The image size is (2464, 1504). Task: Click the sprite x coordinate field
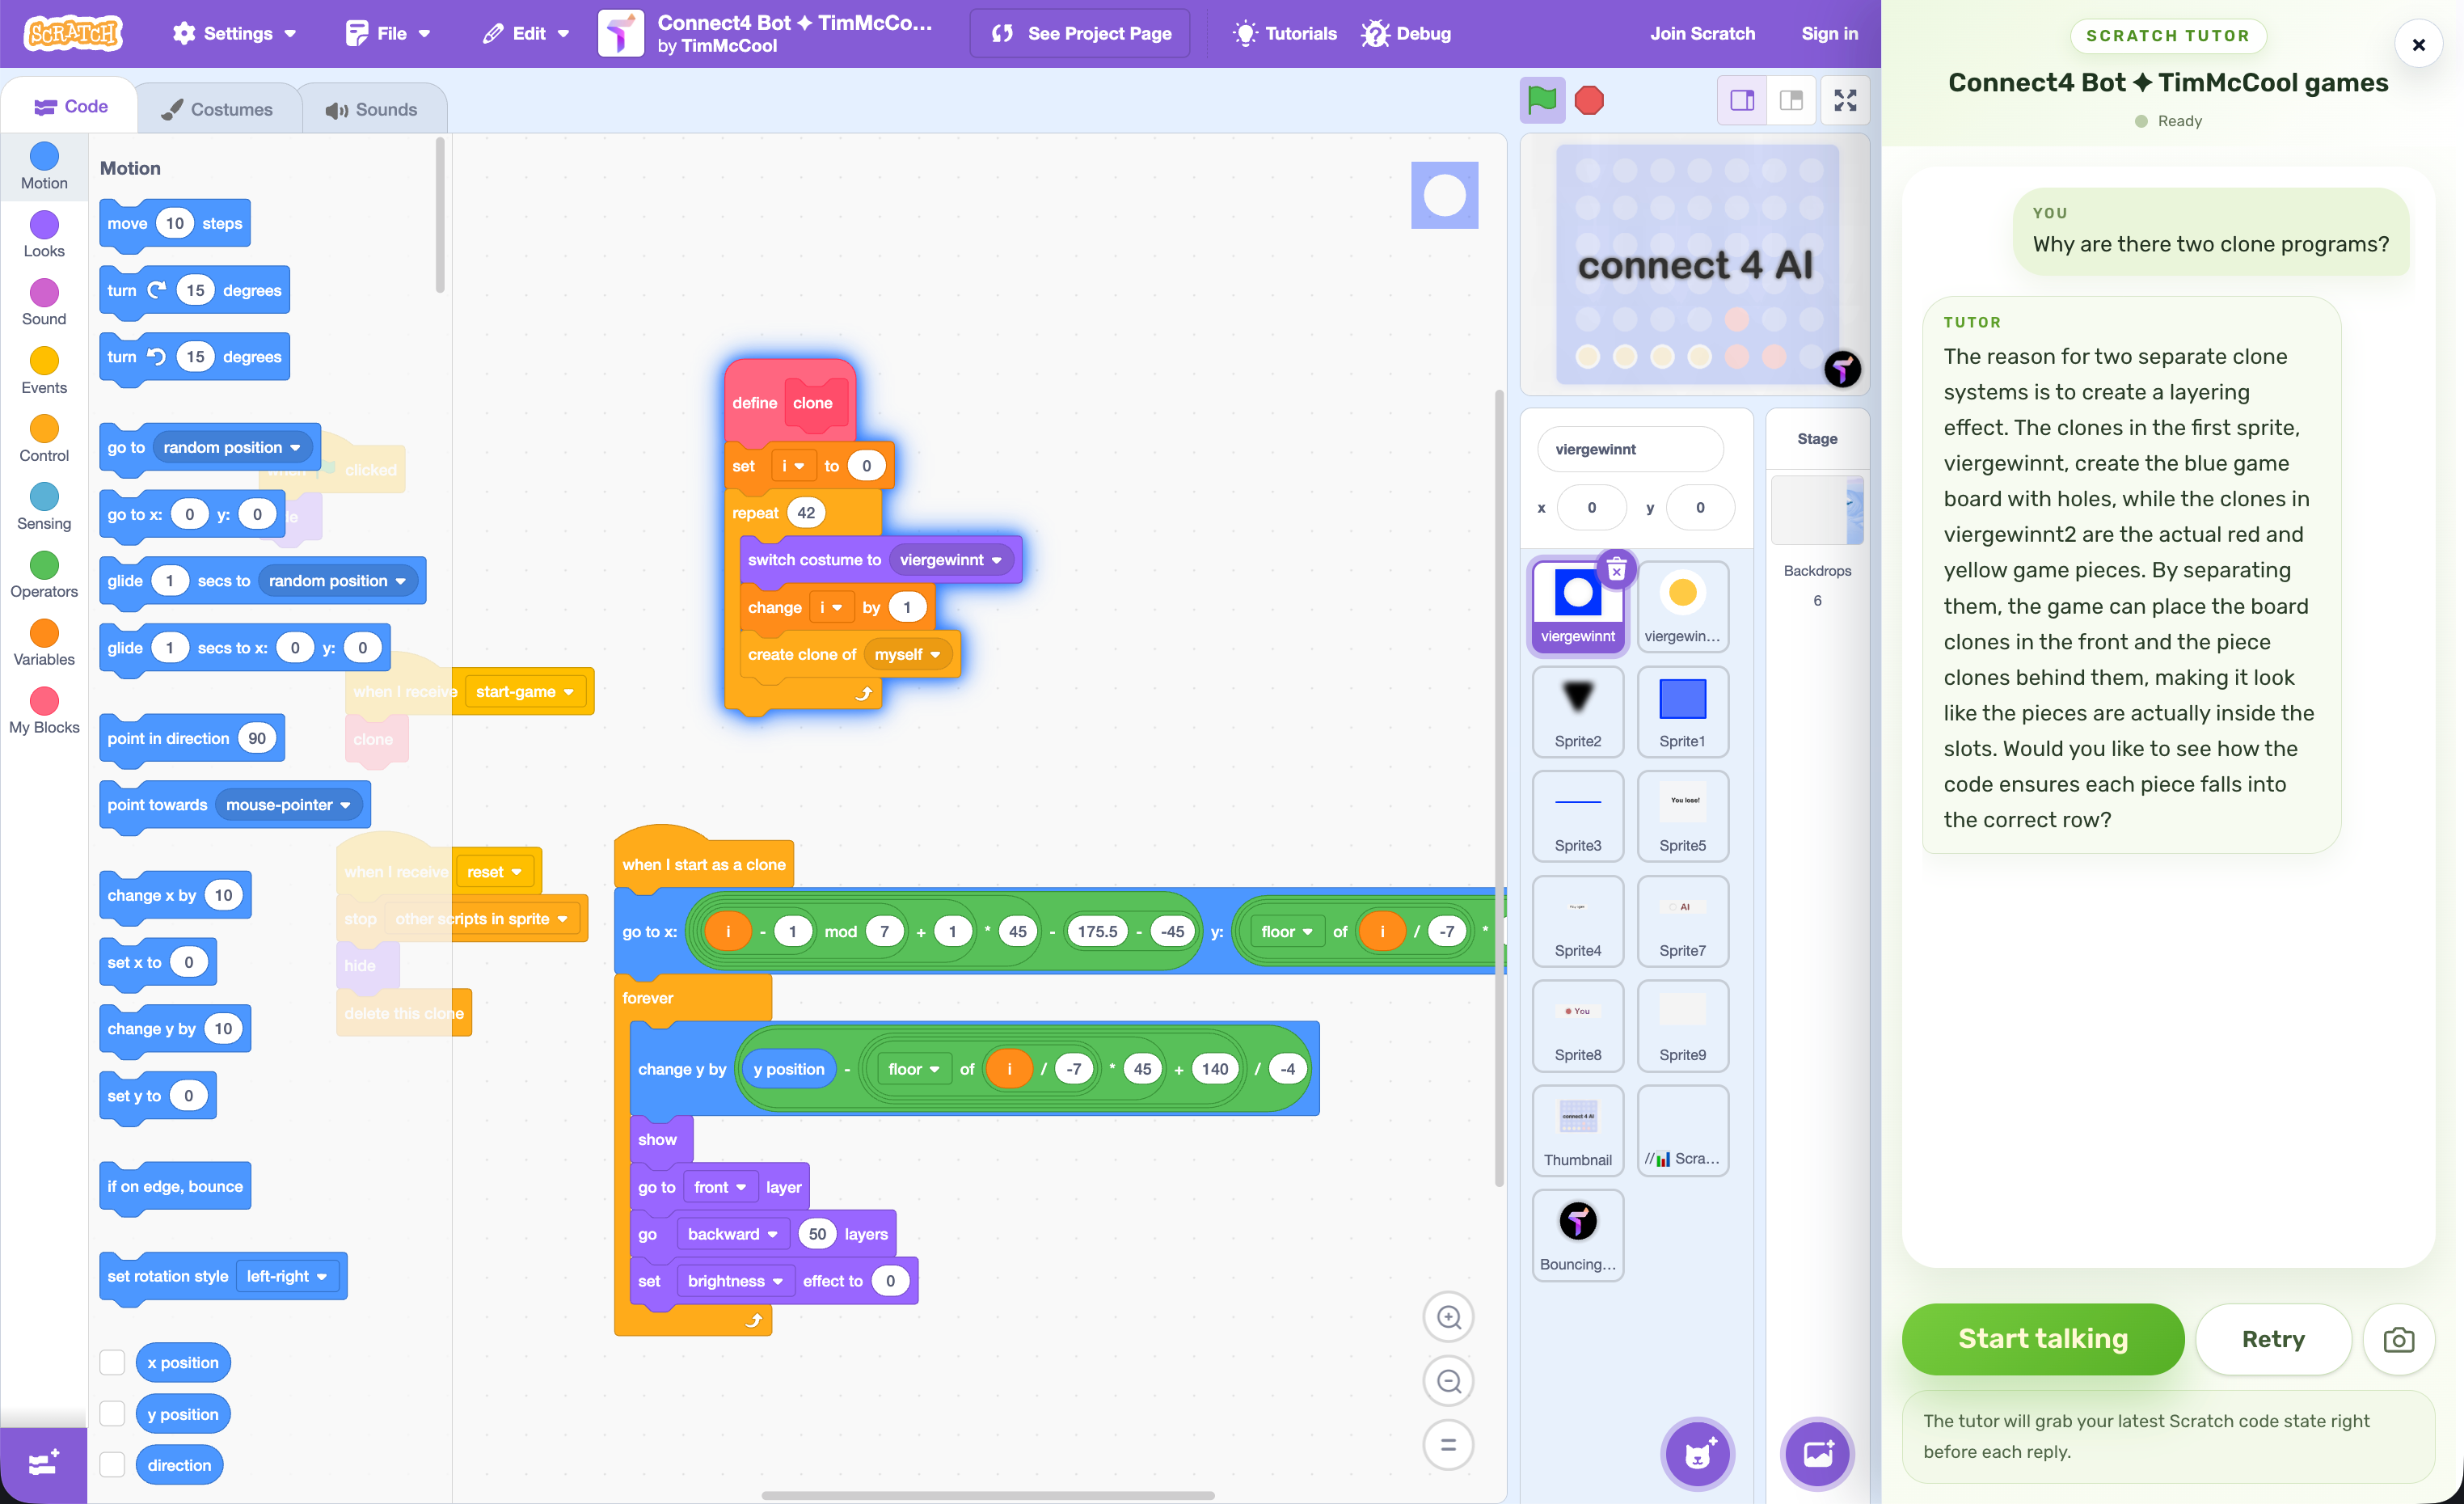point(1591,507)
